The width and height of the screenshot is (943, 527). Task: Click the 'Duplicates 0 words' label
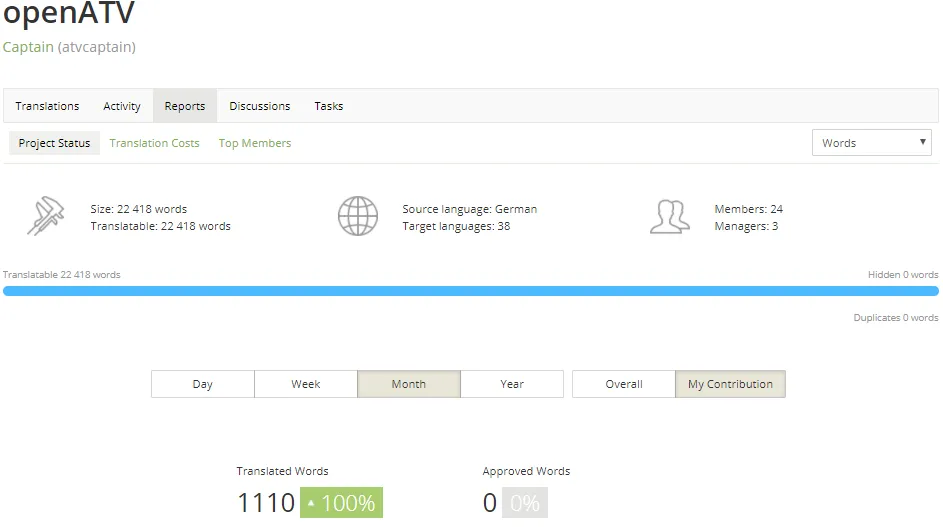coord(896,317)
